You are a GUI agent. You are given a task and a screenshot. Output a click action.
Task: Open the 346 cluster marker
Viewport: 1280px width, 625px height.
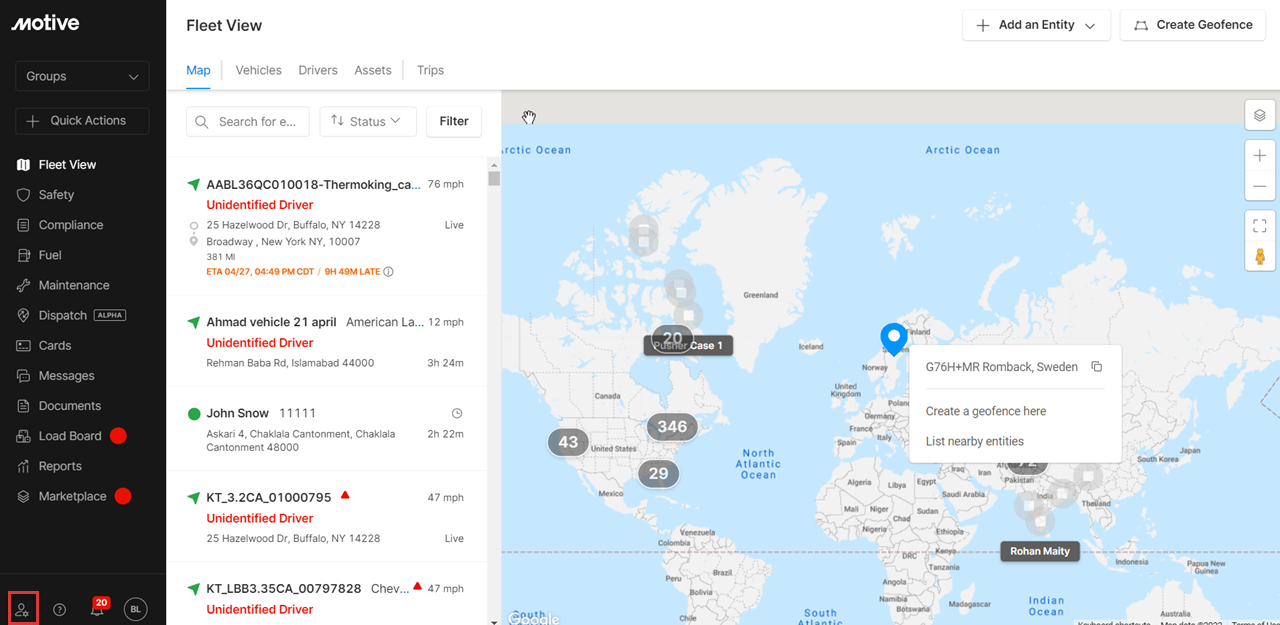tap(672, 427)
